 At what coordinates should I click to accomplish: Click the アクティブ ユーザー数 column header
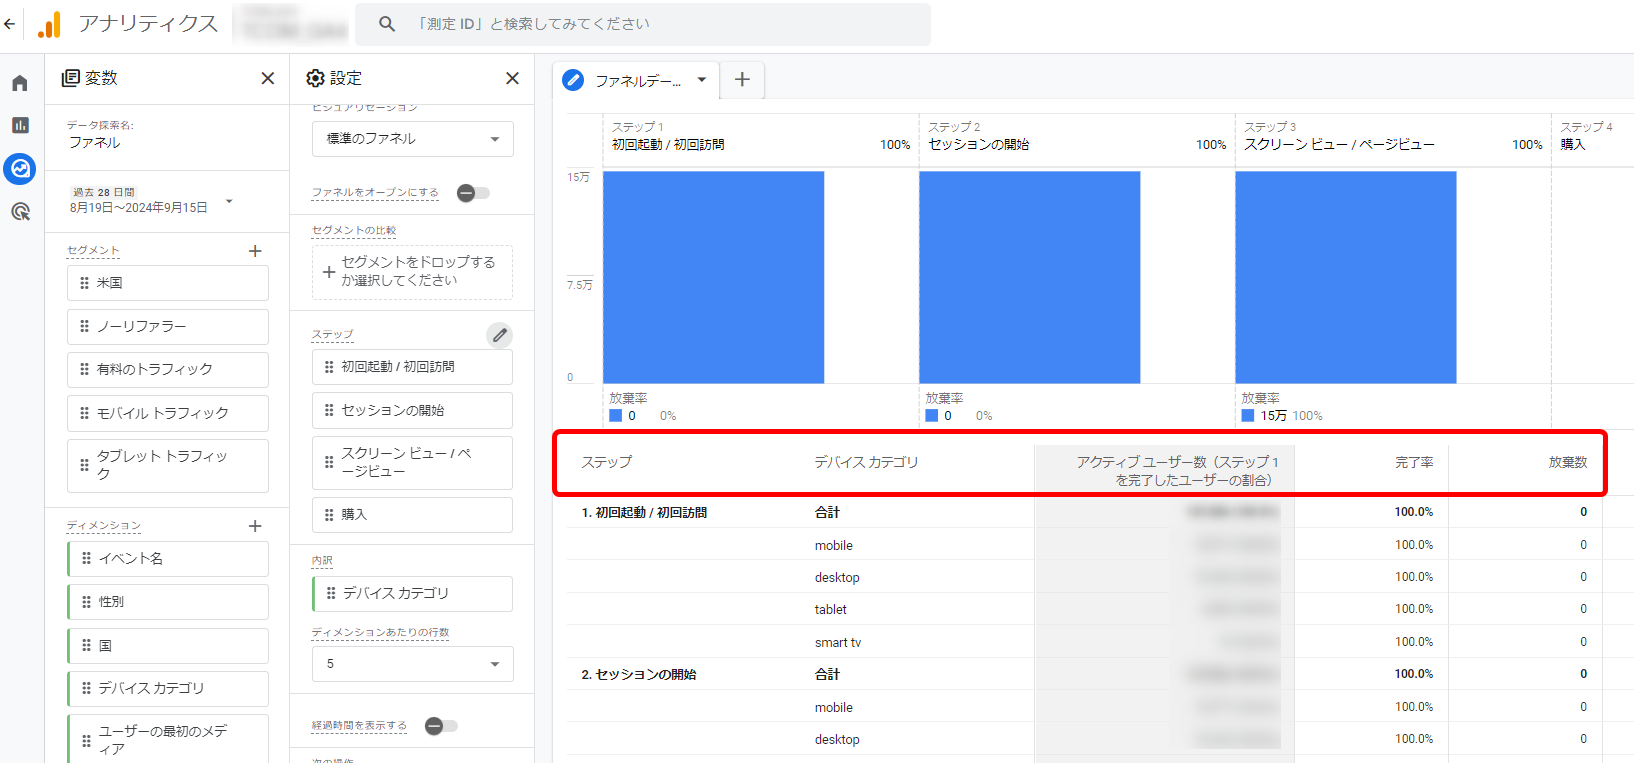click(1177, 471)
